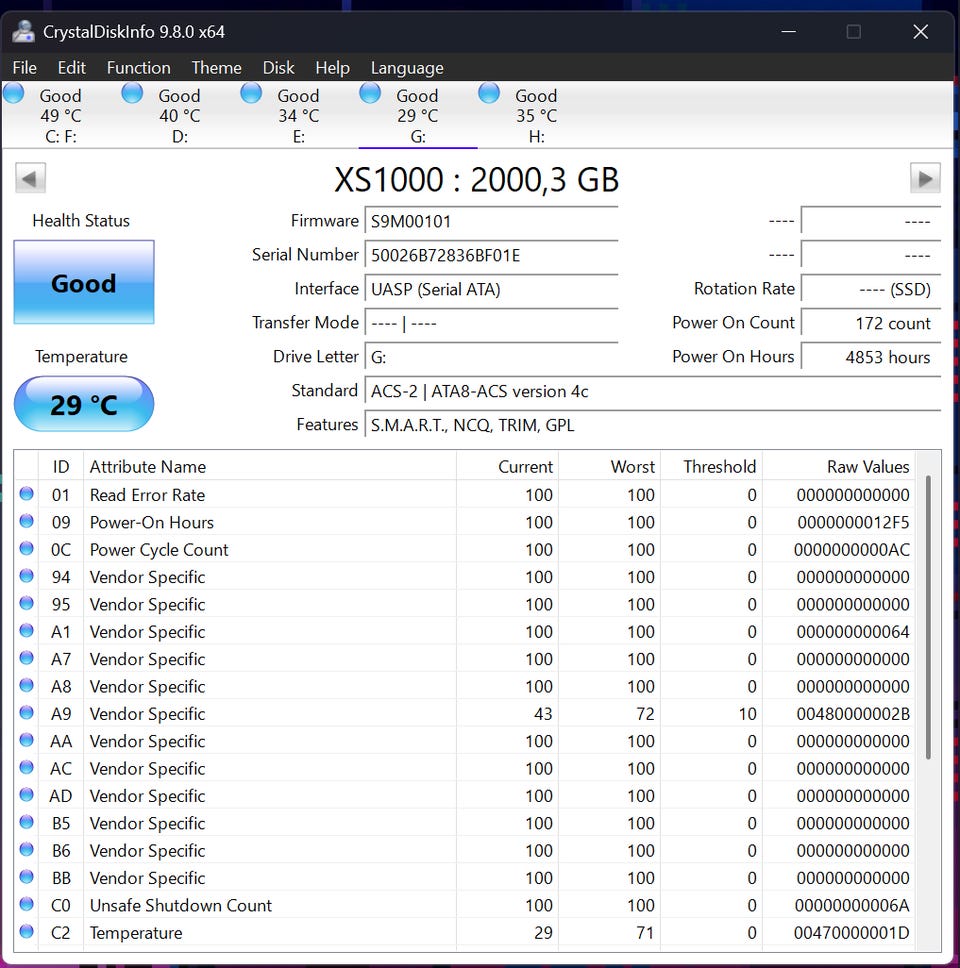Click the status orb of attribute AA row
Image resolution: width=960 pixels, height=968 pixels.
point(27,740)
